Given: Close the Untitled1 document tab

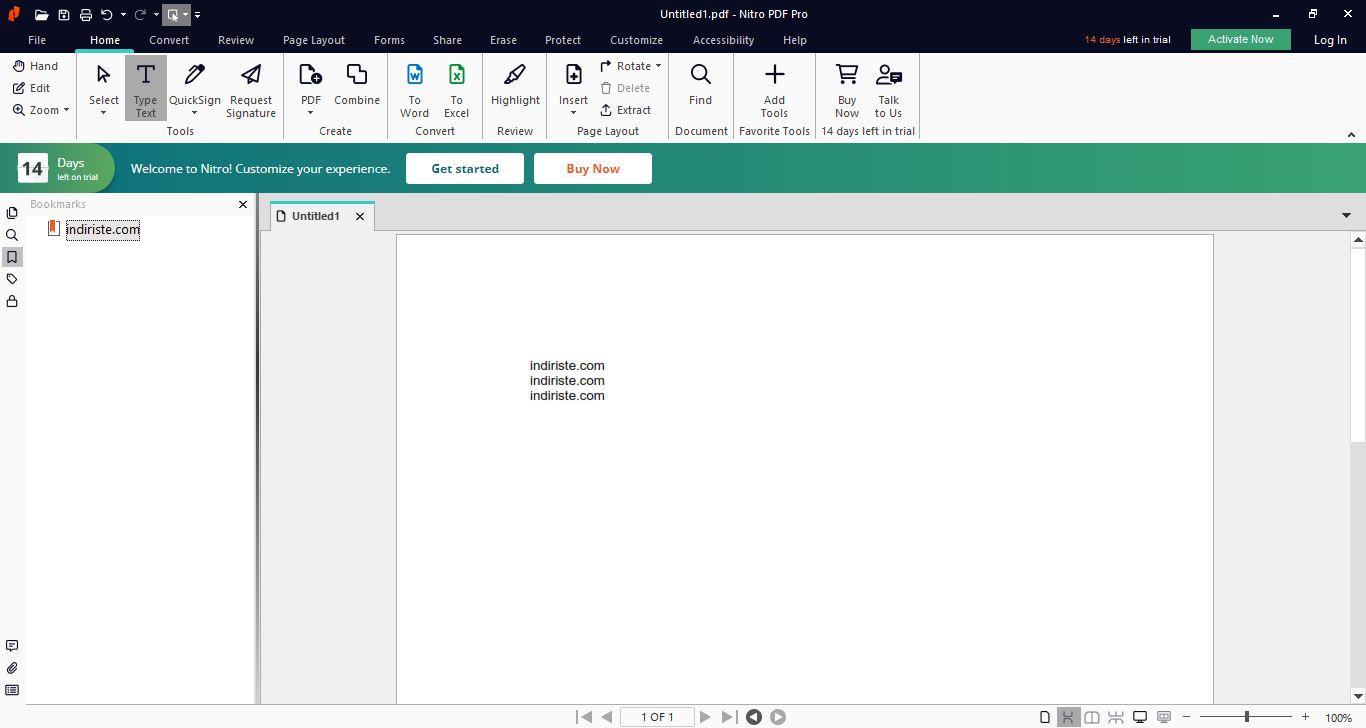Looking at the screenshot, I should pyautogui.click(x=360, y=216).
